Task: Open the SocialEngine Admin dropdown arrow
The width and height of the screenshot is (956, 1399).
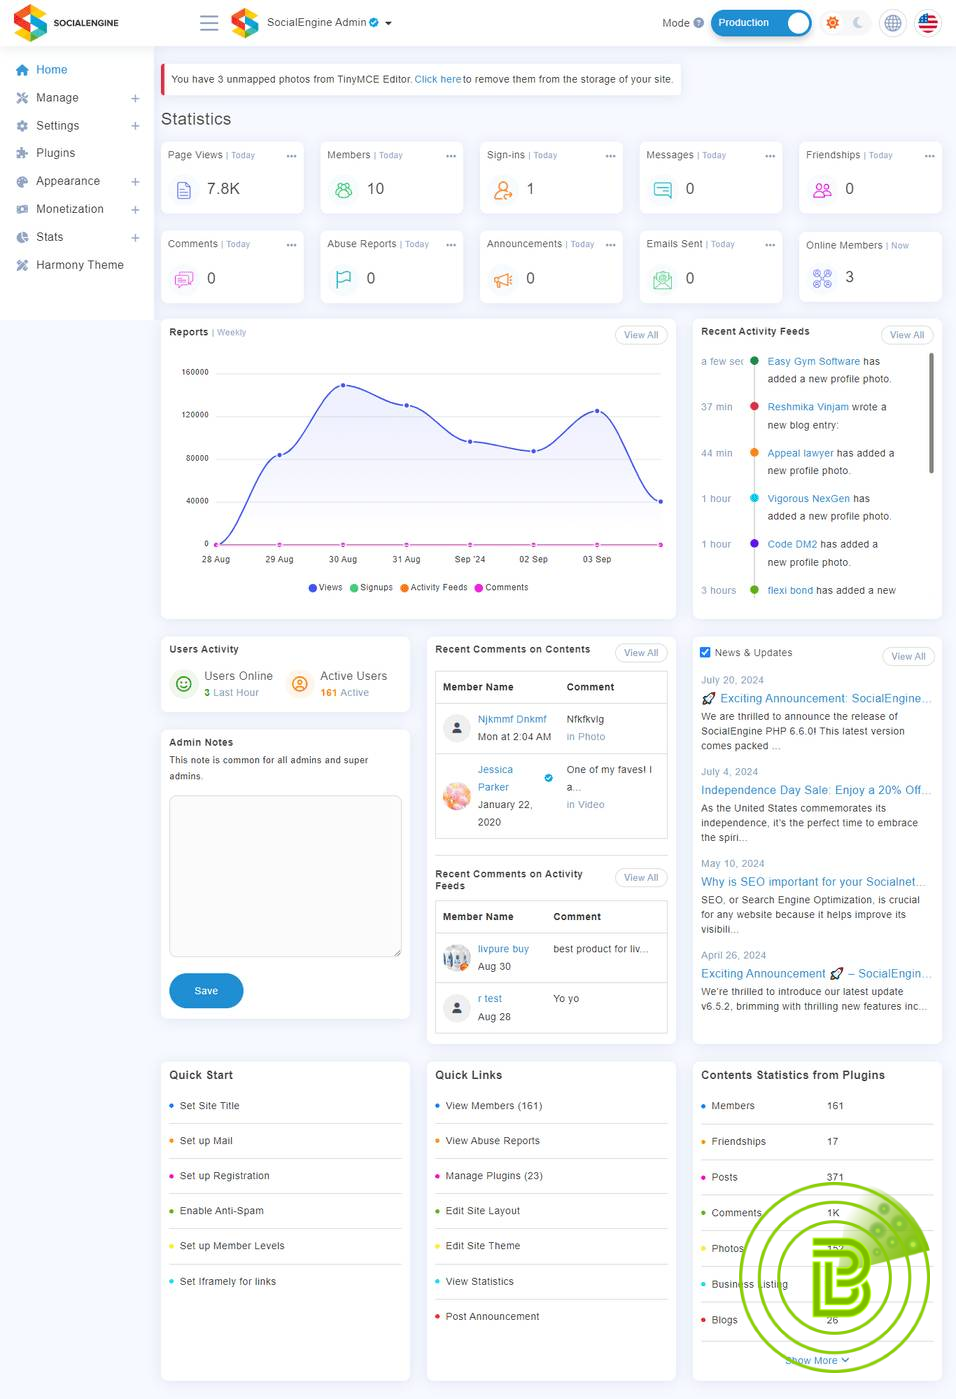Action: coord(388,23)
